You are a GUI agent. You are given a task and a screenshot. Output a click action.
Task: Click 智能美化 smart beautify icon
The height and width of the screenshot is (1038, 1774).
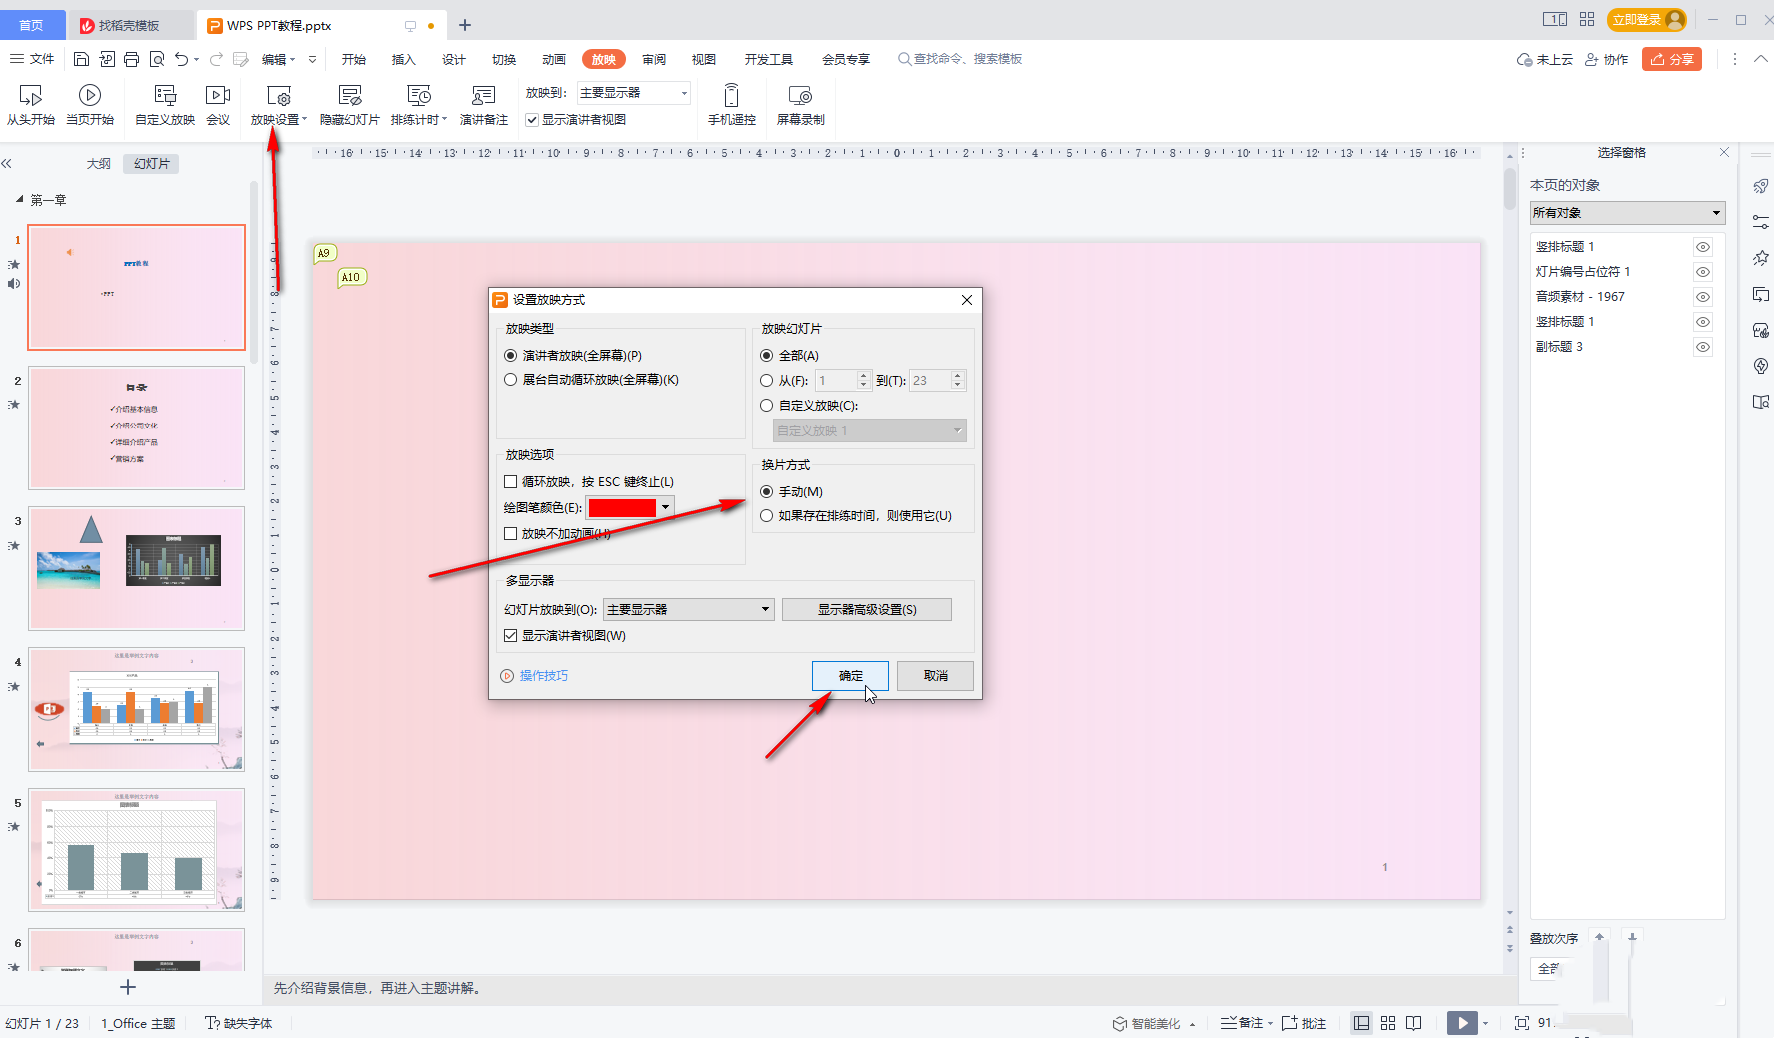pos(1120,1024)
